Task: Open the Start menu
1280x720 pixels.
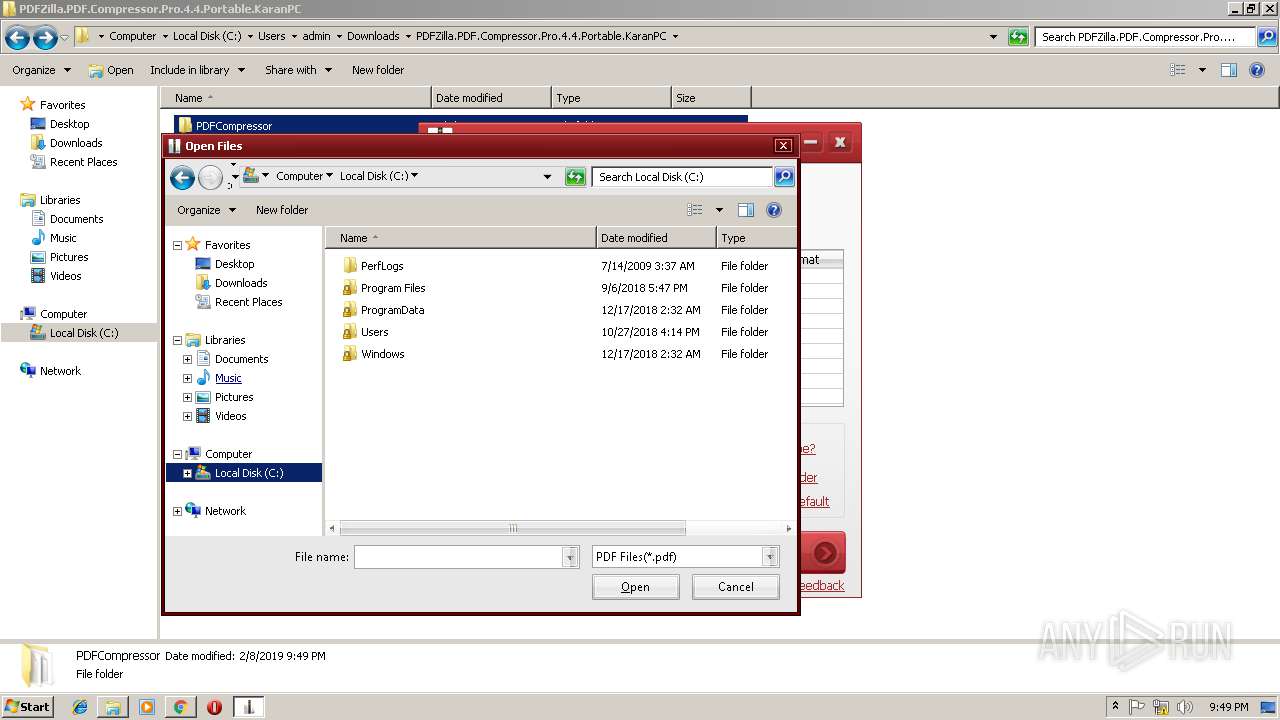Action: pos(27,706)
